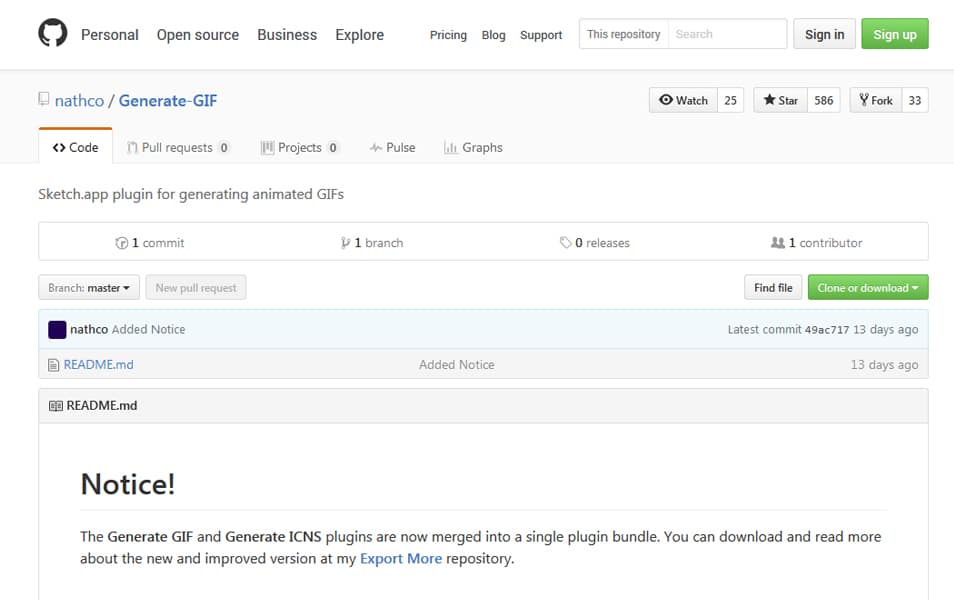Click the nathco avatar thumbnail

[x=57, y=329]
